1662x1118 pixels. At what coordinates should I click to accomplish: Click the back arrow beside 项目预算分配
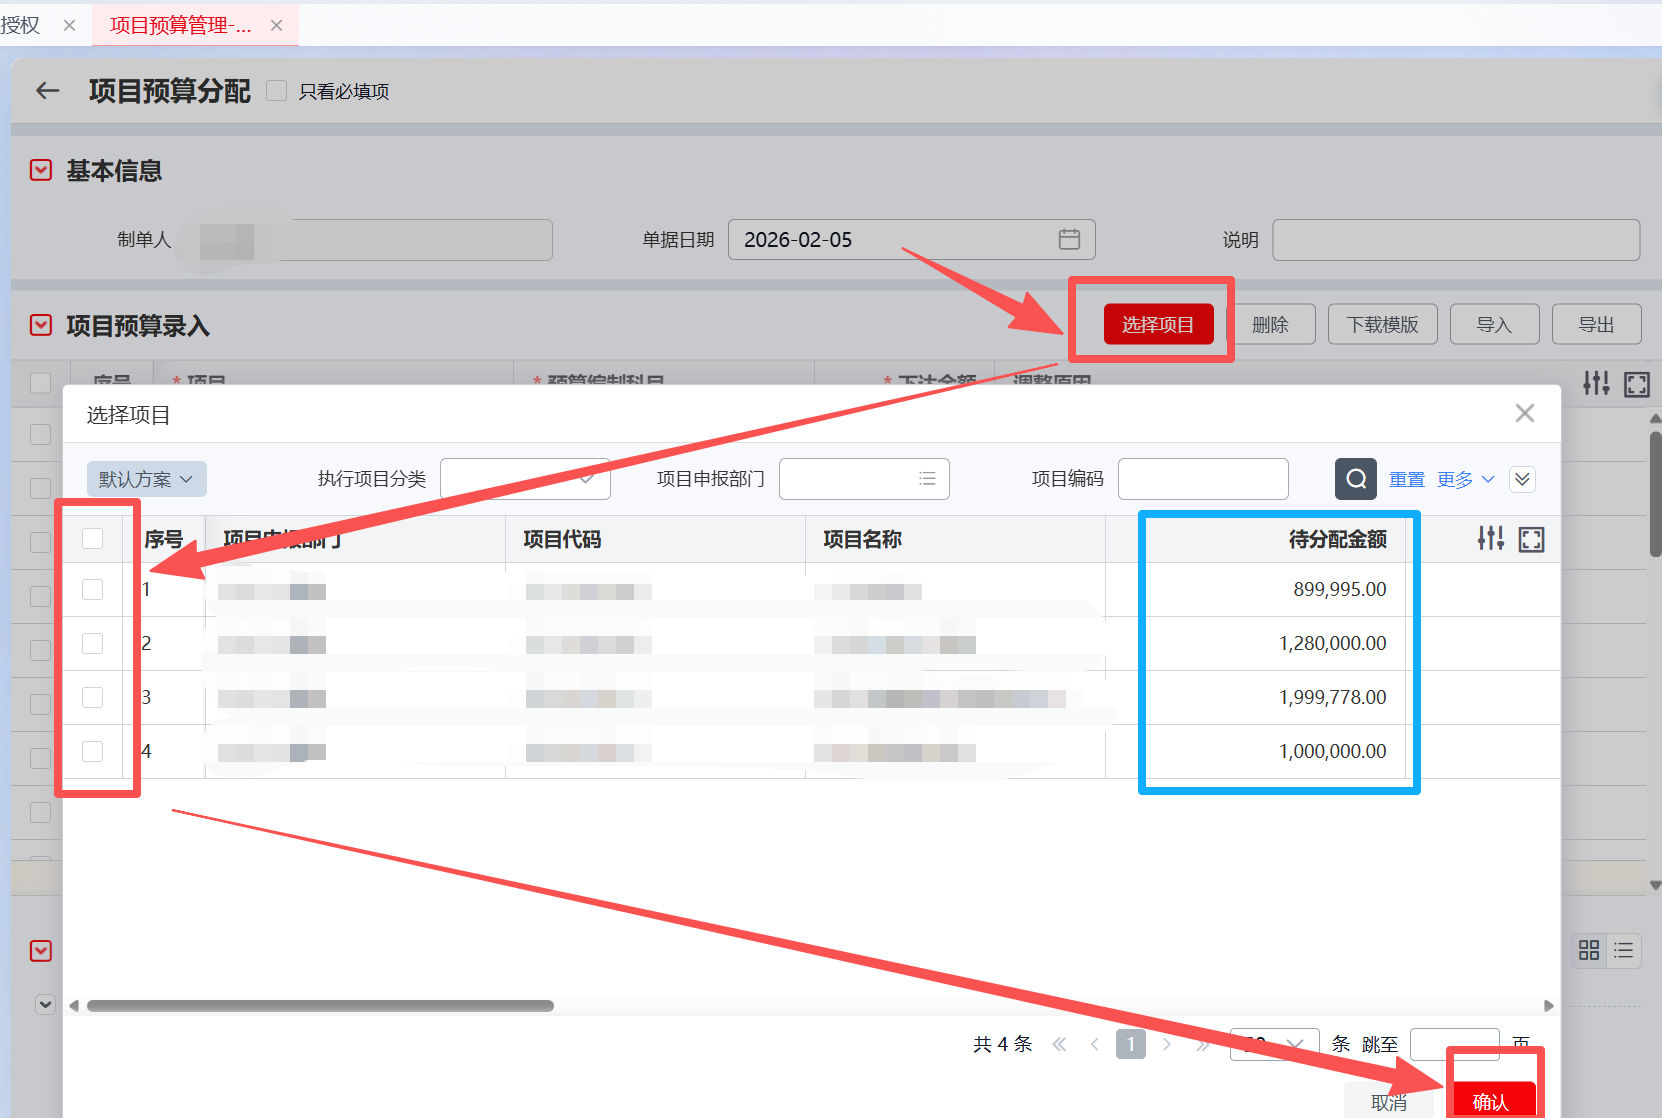pyautogui.click(x=47, y=91)
